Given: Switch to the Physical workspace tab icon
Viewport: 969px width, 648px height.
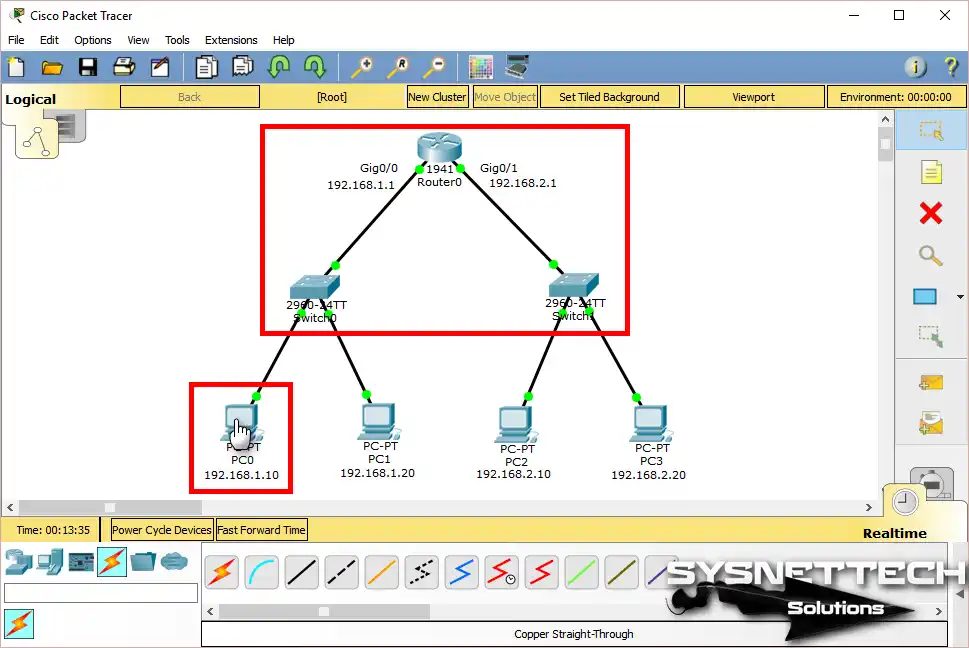Looking at the screenshot, I should pyautogui.click(x=69, y=127).
